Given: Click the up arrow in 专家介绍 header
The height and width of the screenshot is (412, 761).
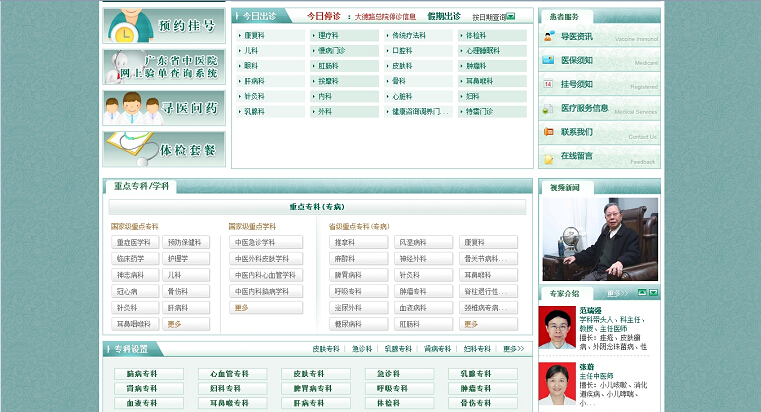Looking at the screenshot, I should coord(641,293).
